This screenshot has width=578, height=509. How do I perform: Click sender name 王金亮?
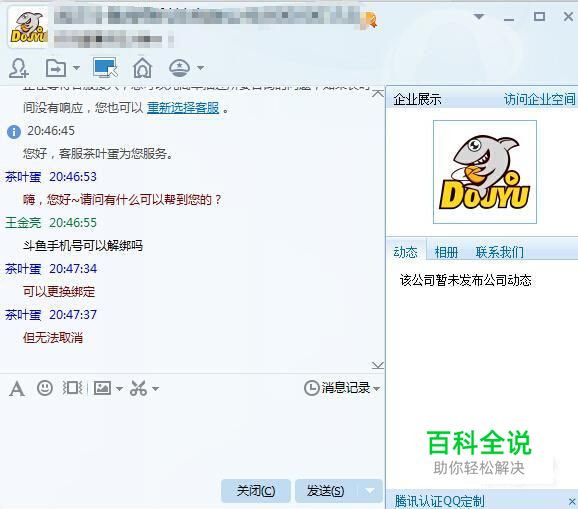click(x=23, y=223)
